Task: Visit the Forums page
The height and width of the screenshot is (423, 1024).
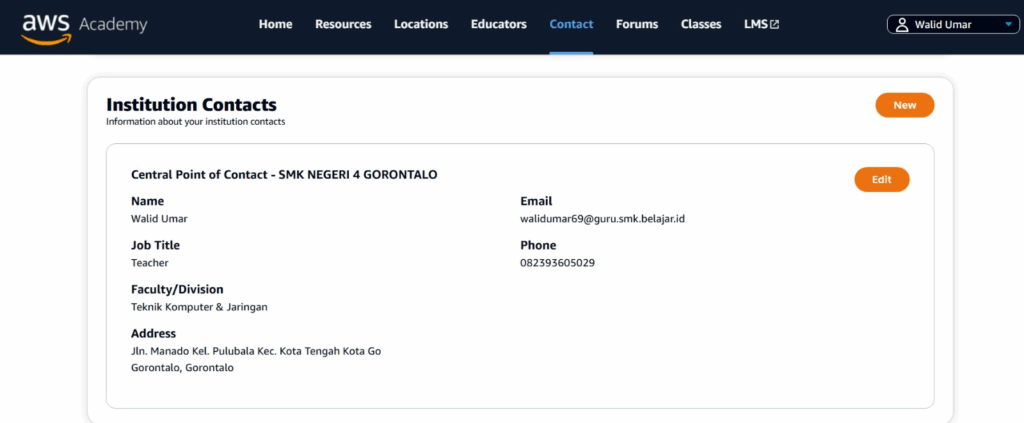Action: (637, 25)
